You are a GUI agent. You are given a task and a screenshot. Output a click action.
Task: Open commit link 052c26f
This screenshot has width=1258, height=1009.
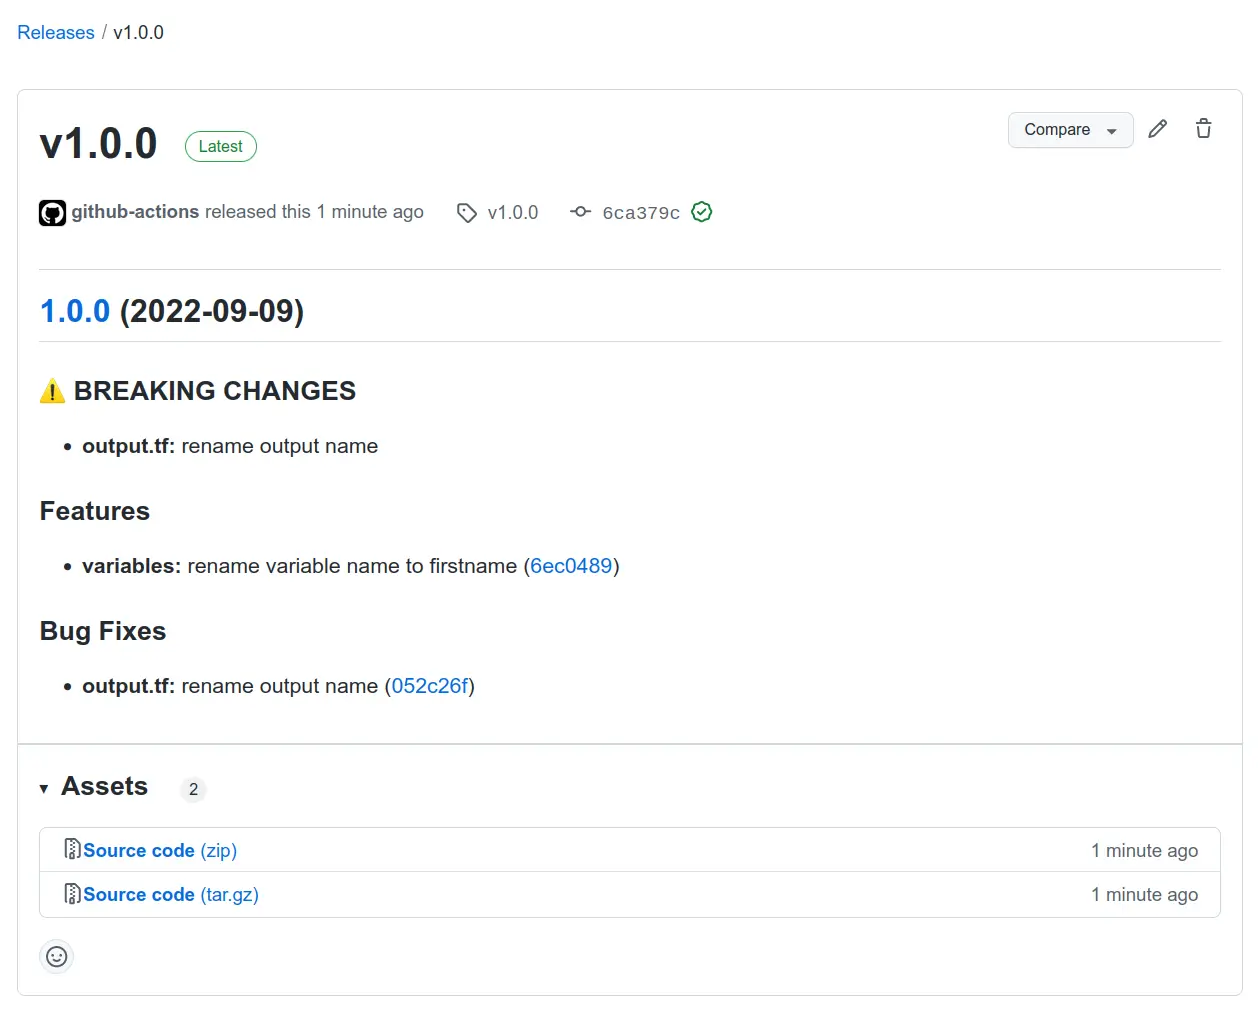(x=430, y=686)
